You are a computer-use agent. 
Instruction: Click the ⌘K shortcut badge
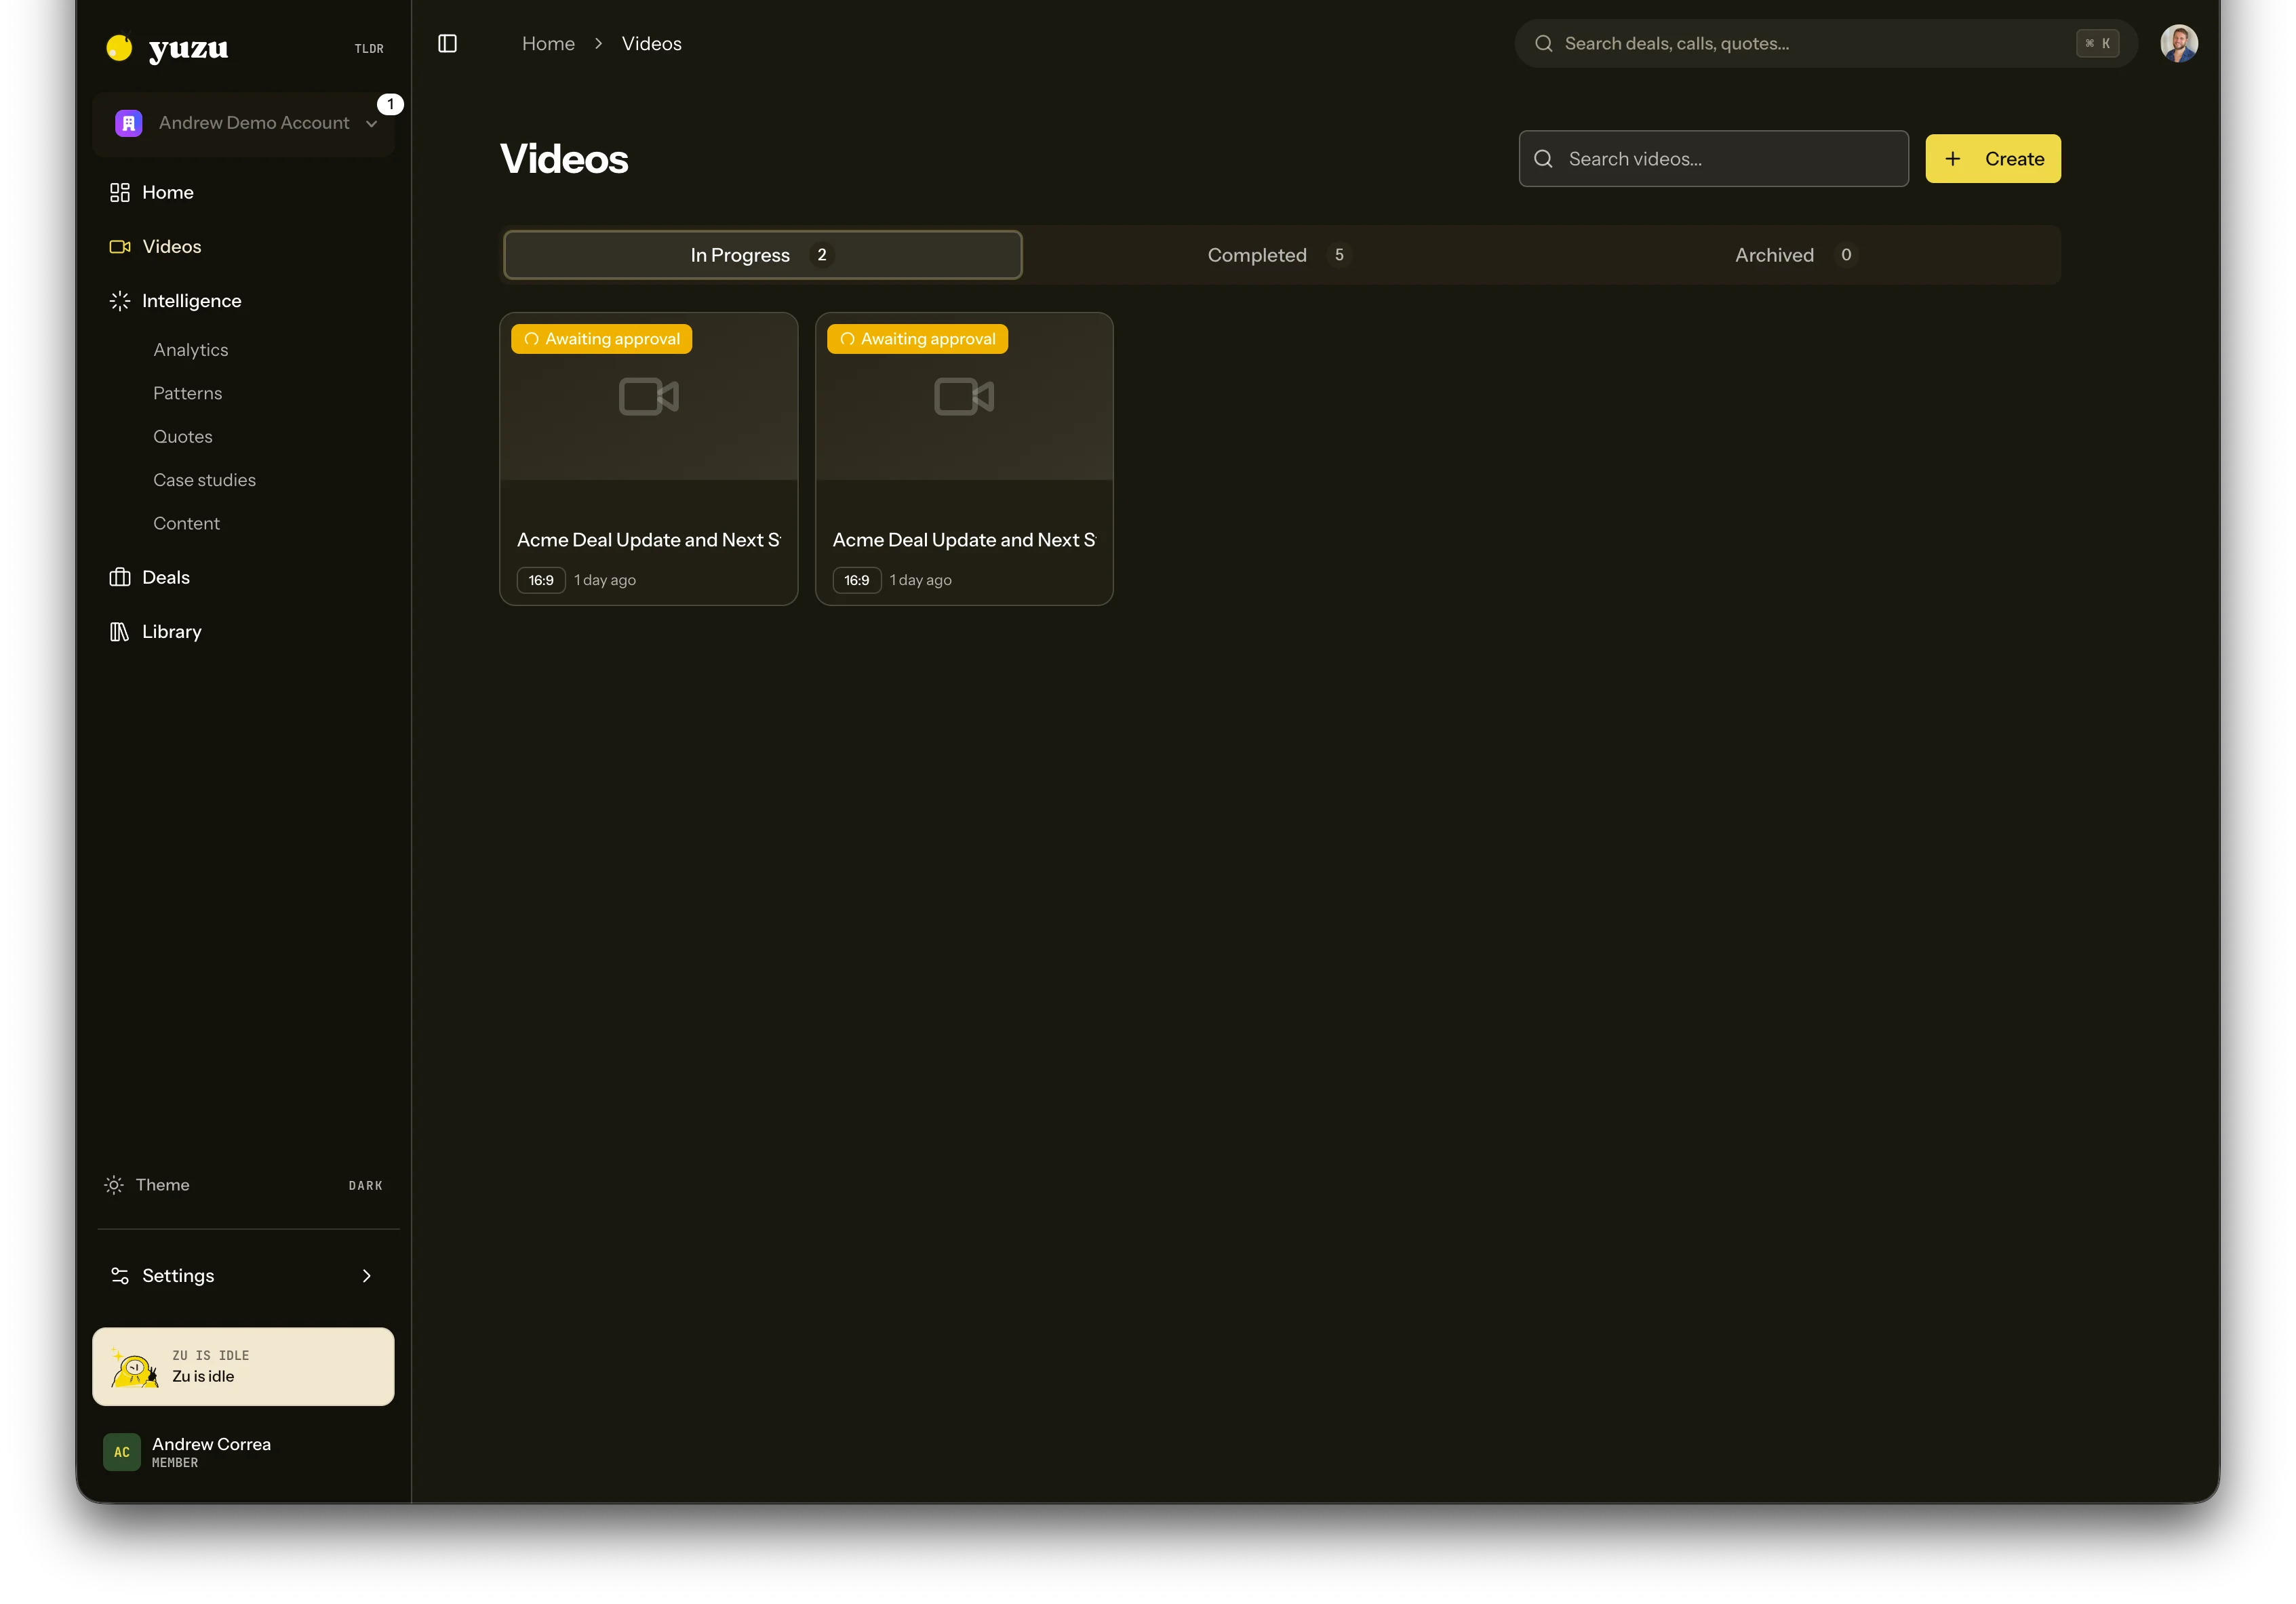(x=2098, y=43)
